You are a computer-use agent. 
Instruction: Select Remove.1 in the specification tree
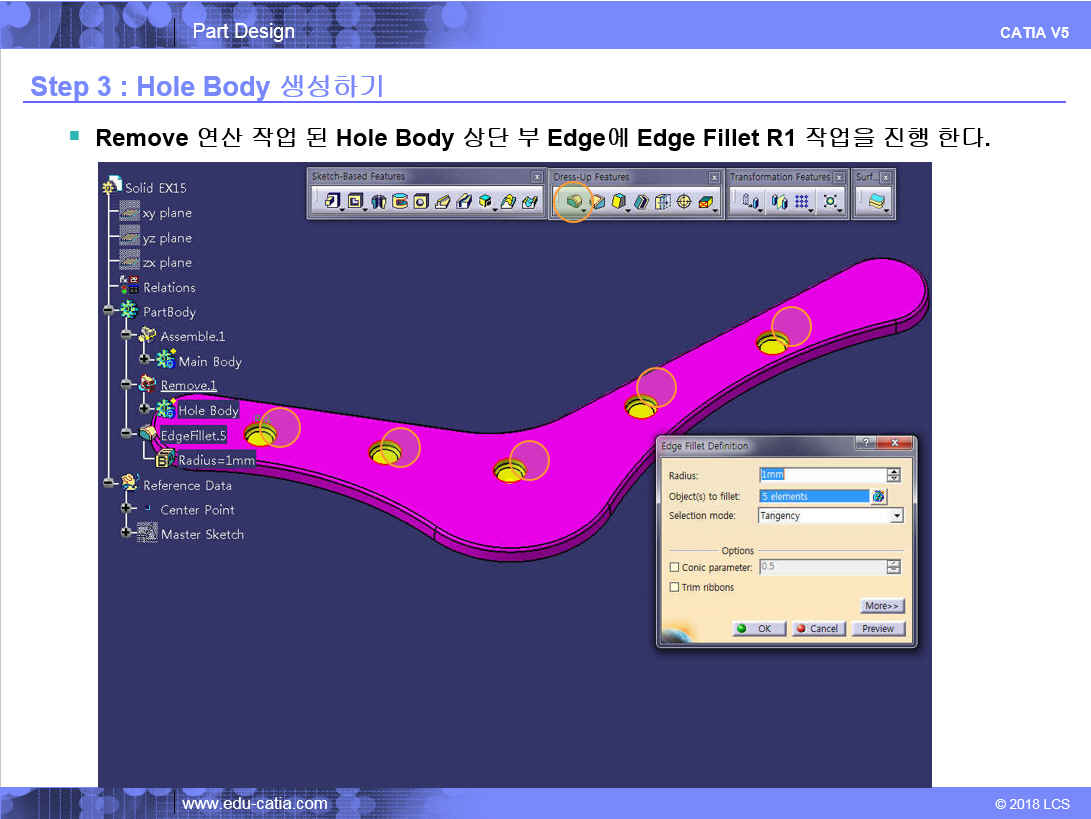tap(188, 385)
